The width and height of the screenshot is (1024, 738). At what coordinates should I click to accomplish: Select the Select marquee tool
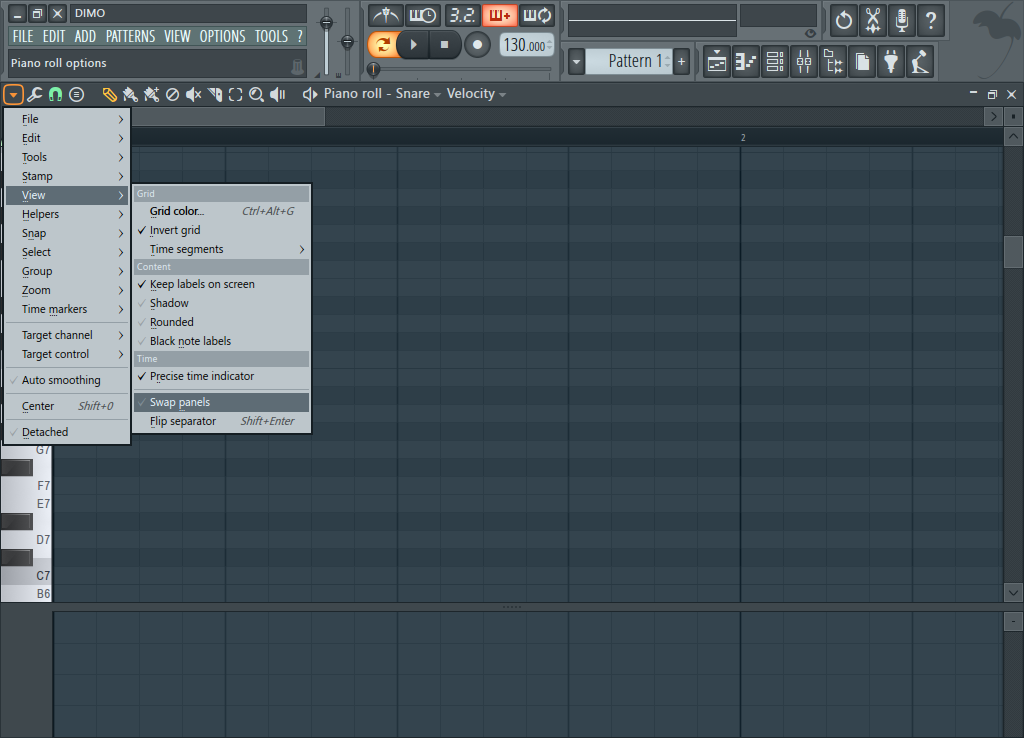[x=236, y=95]
